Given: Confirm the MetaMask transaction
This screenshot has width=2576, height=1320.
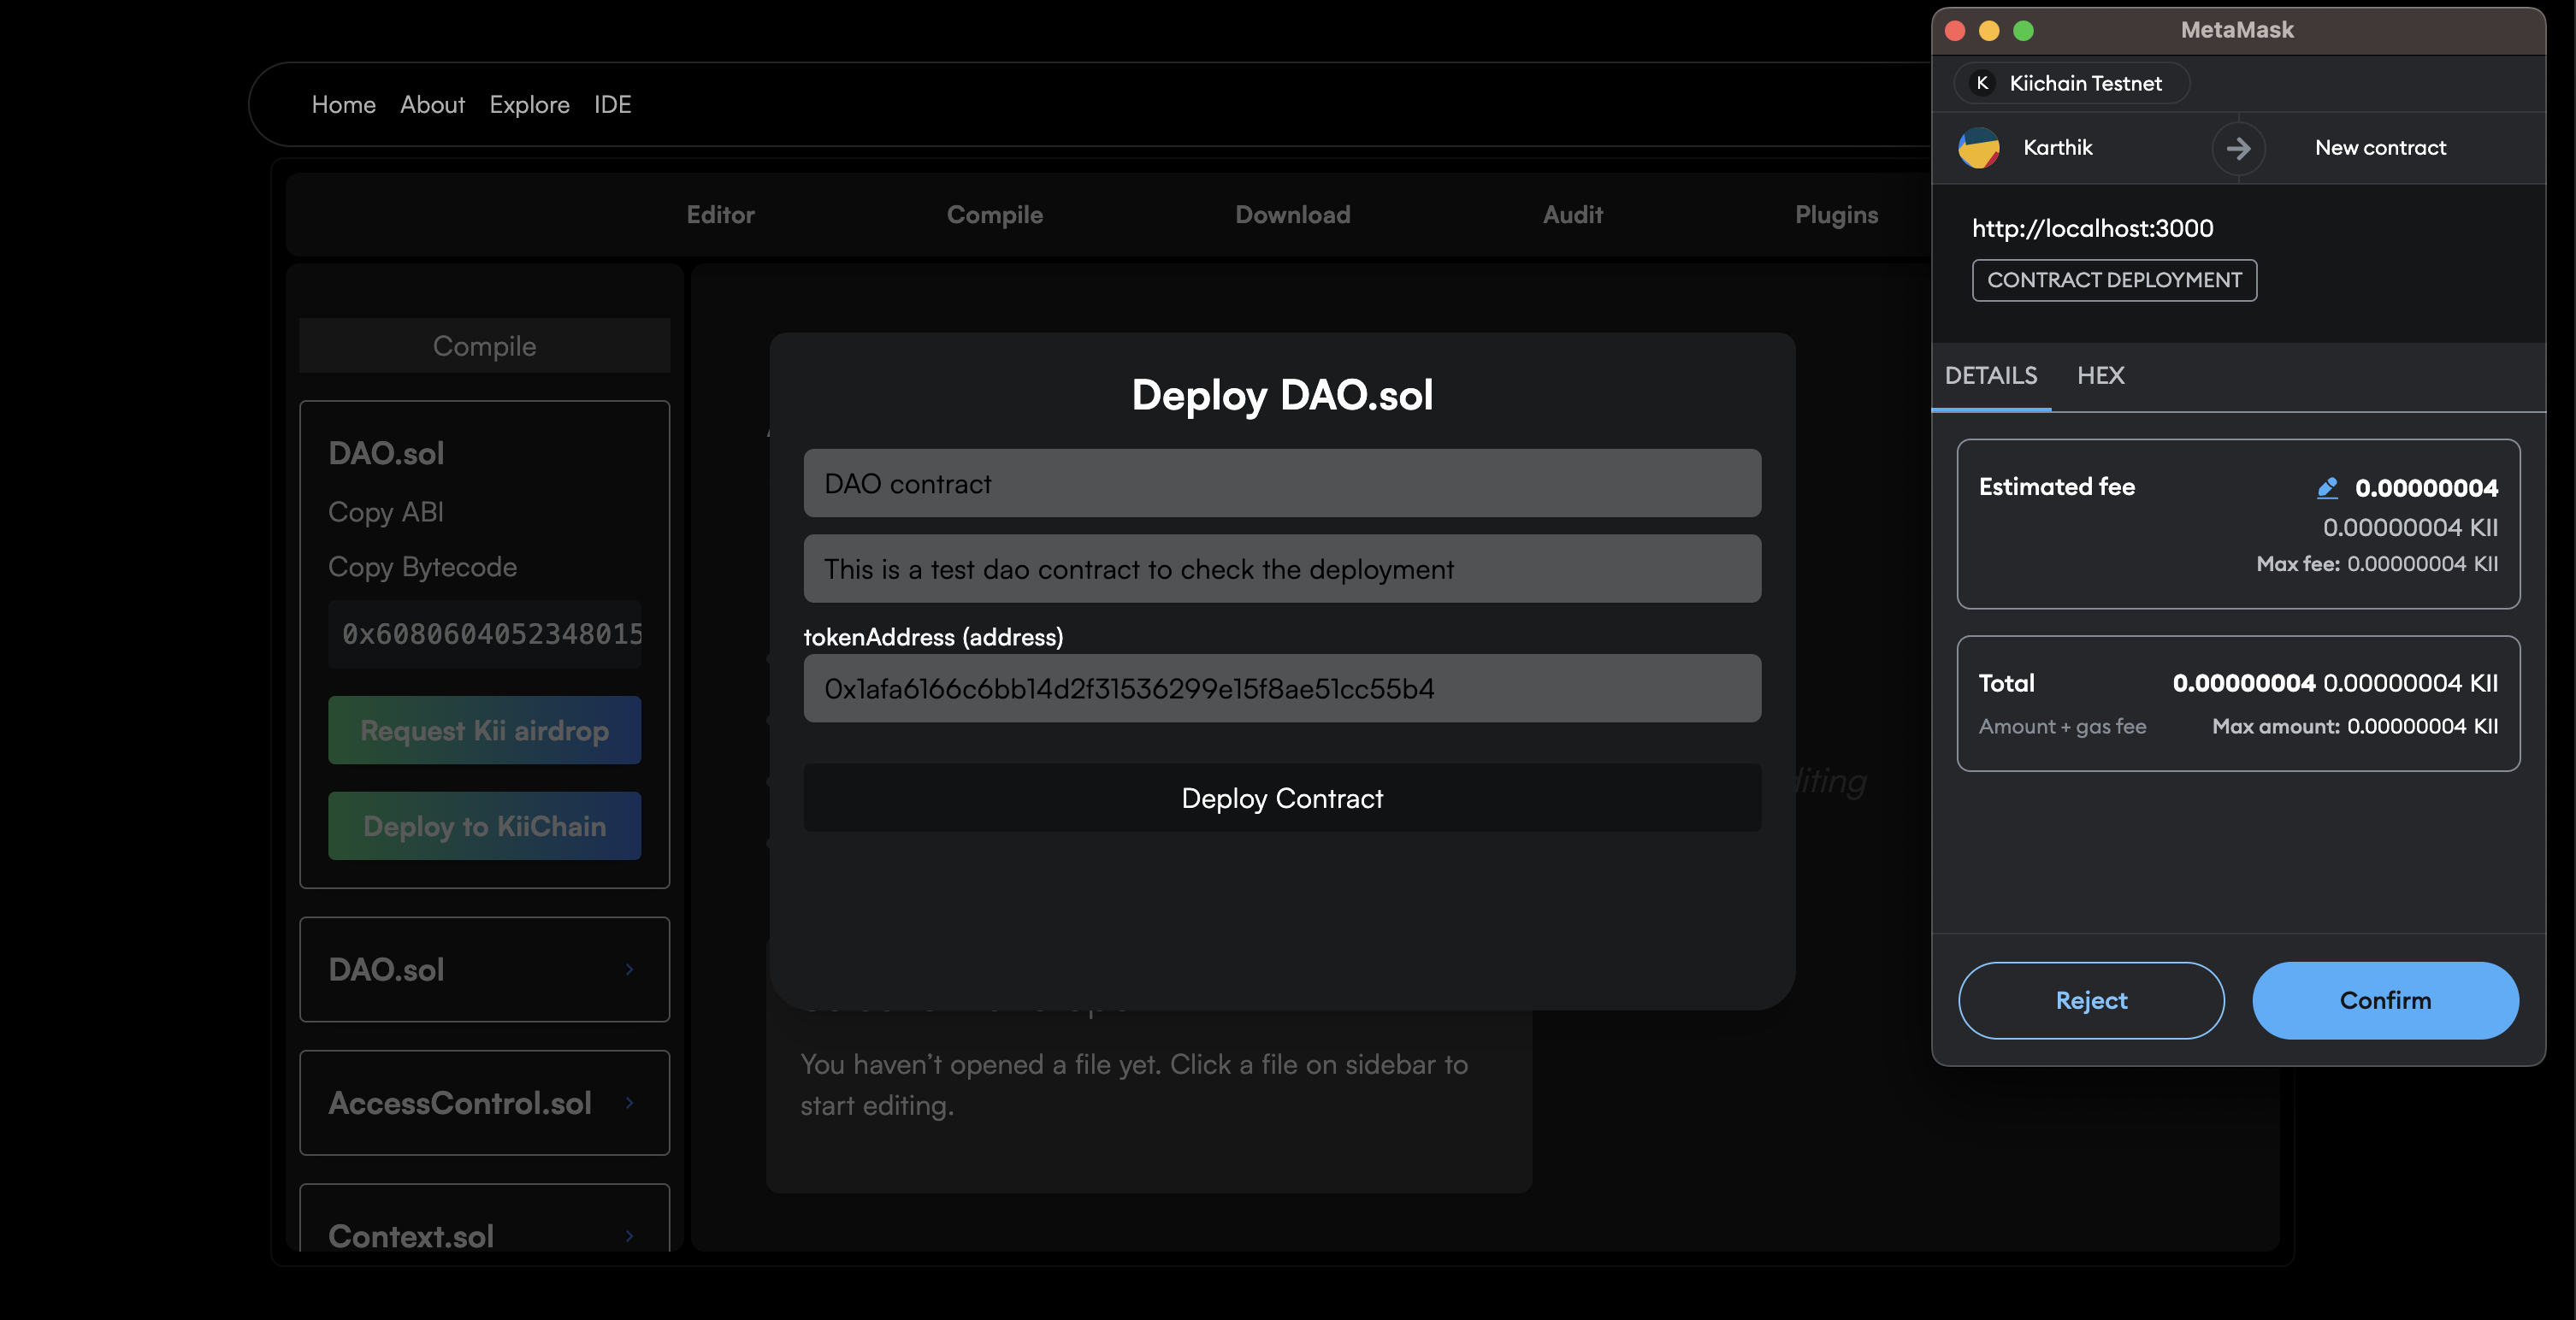Looking at the screenshot, I should (2385, 1000).
